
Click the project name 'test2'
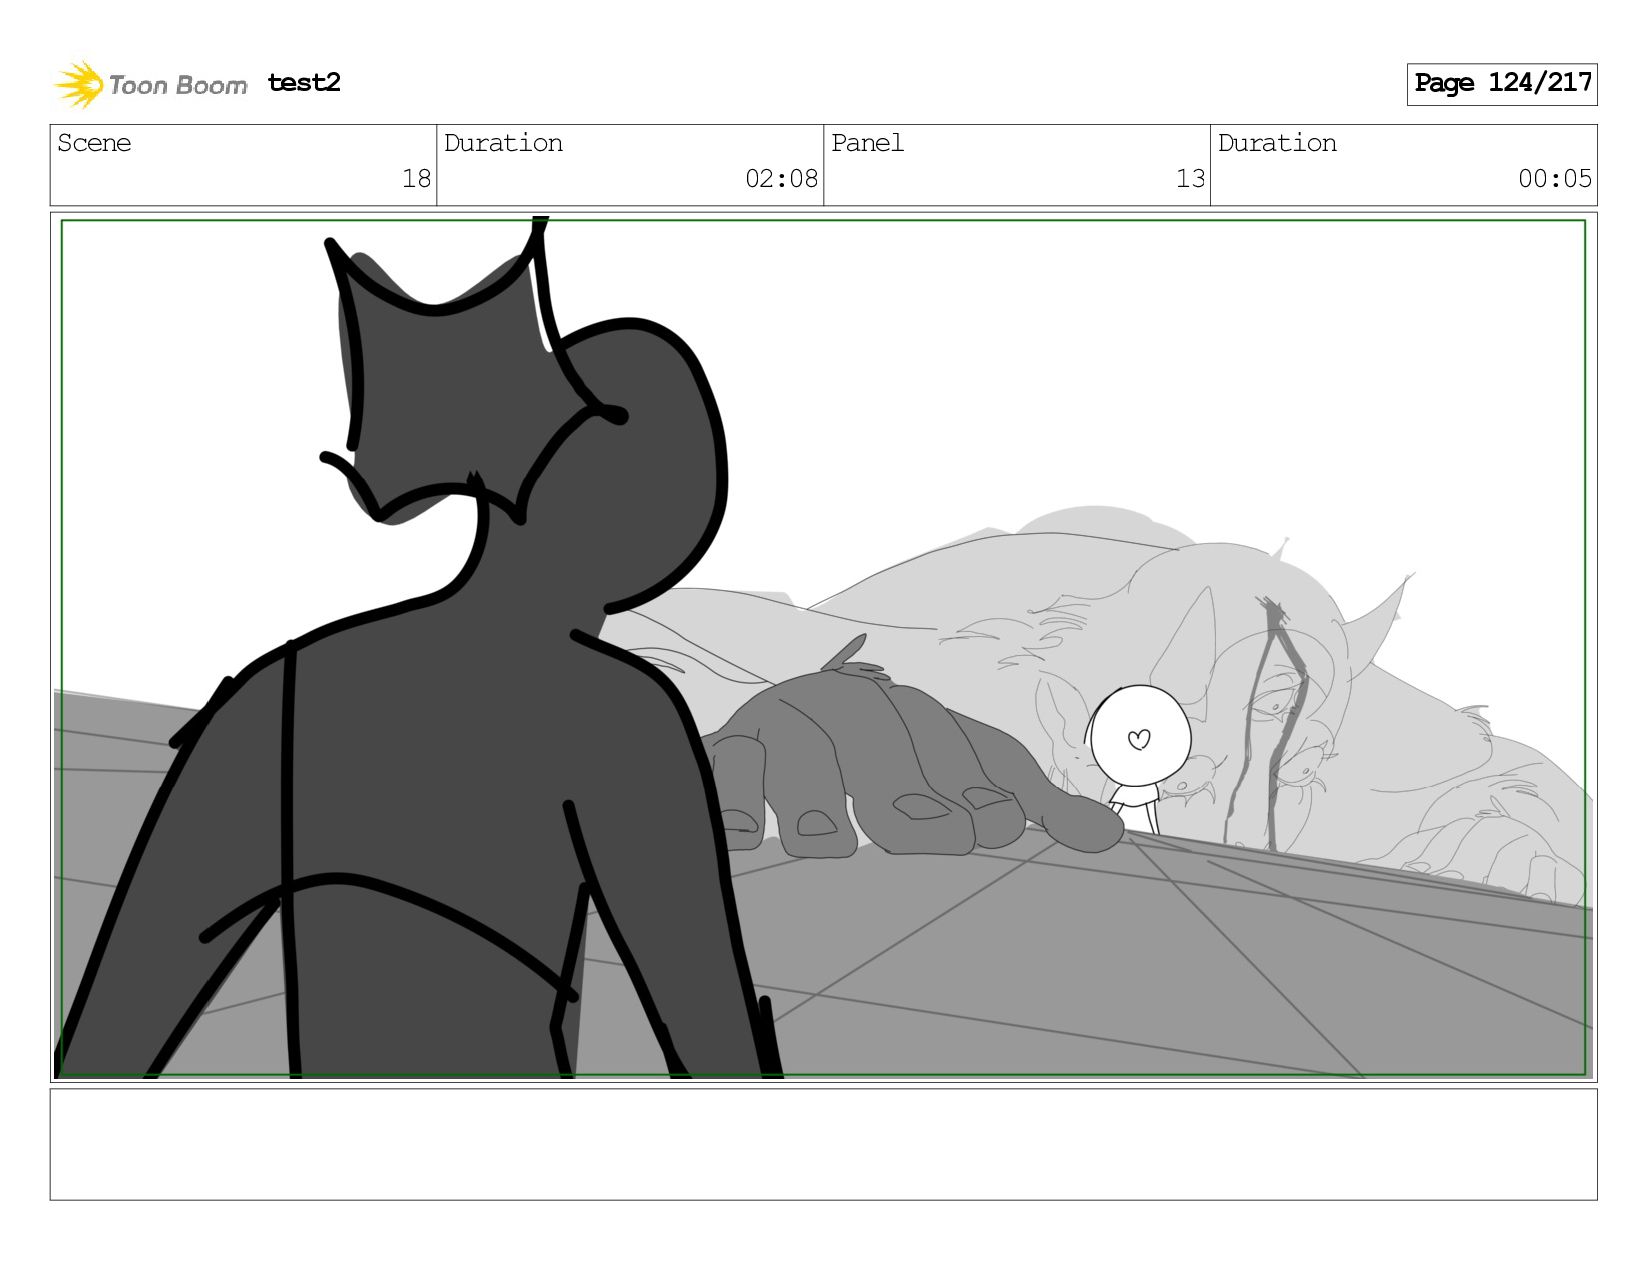pos(304,83)
